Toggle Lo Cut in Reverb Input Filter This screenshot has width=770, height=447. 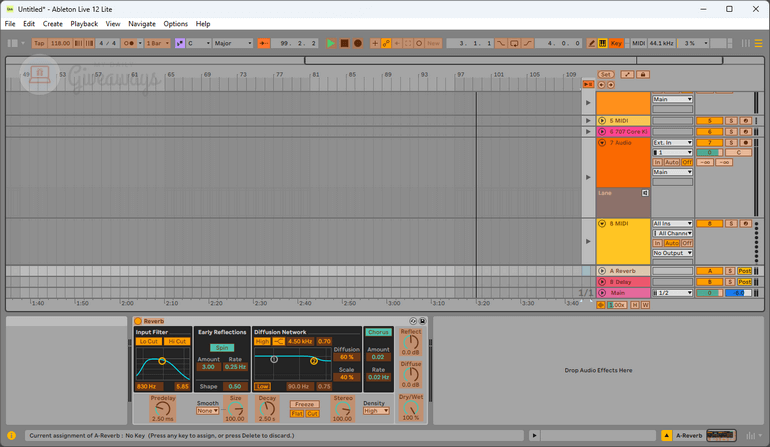pyautogui.click(x=149, y=341)
